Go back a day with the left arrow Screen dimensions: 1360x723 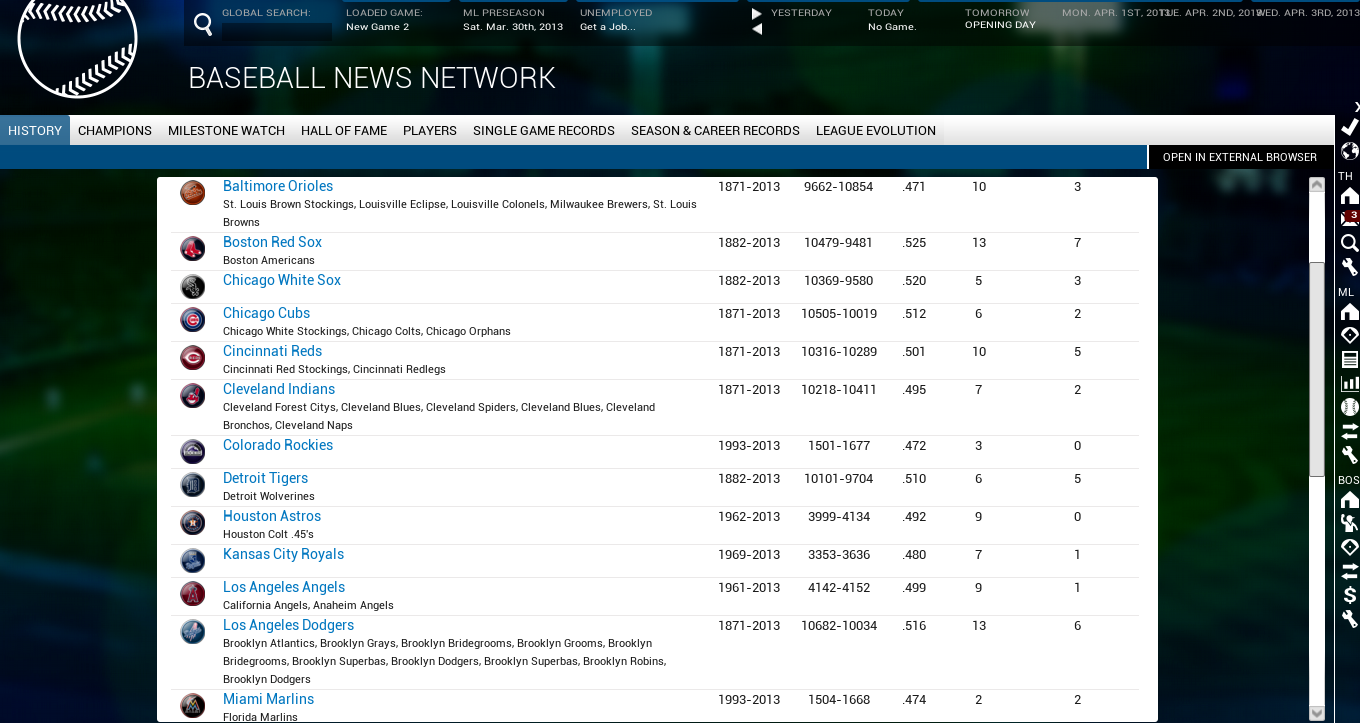[x=757, y=29]
